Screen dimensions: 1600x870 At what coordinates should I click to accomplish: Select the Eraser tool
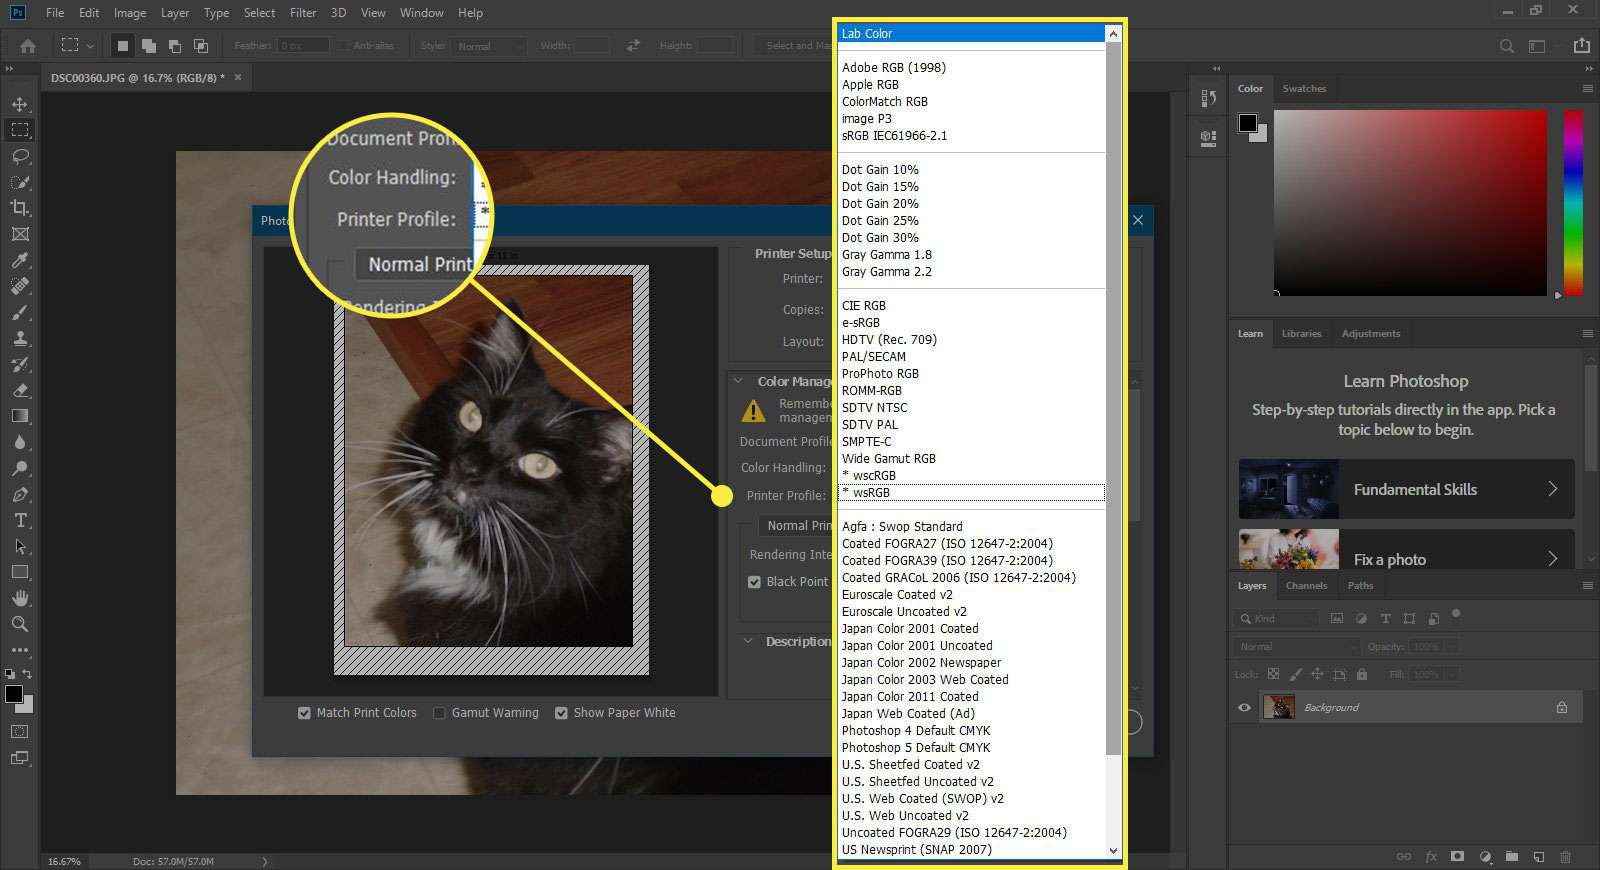coord(20,390)
